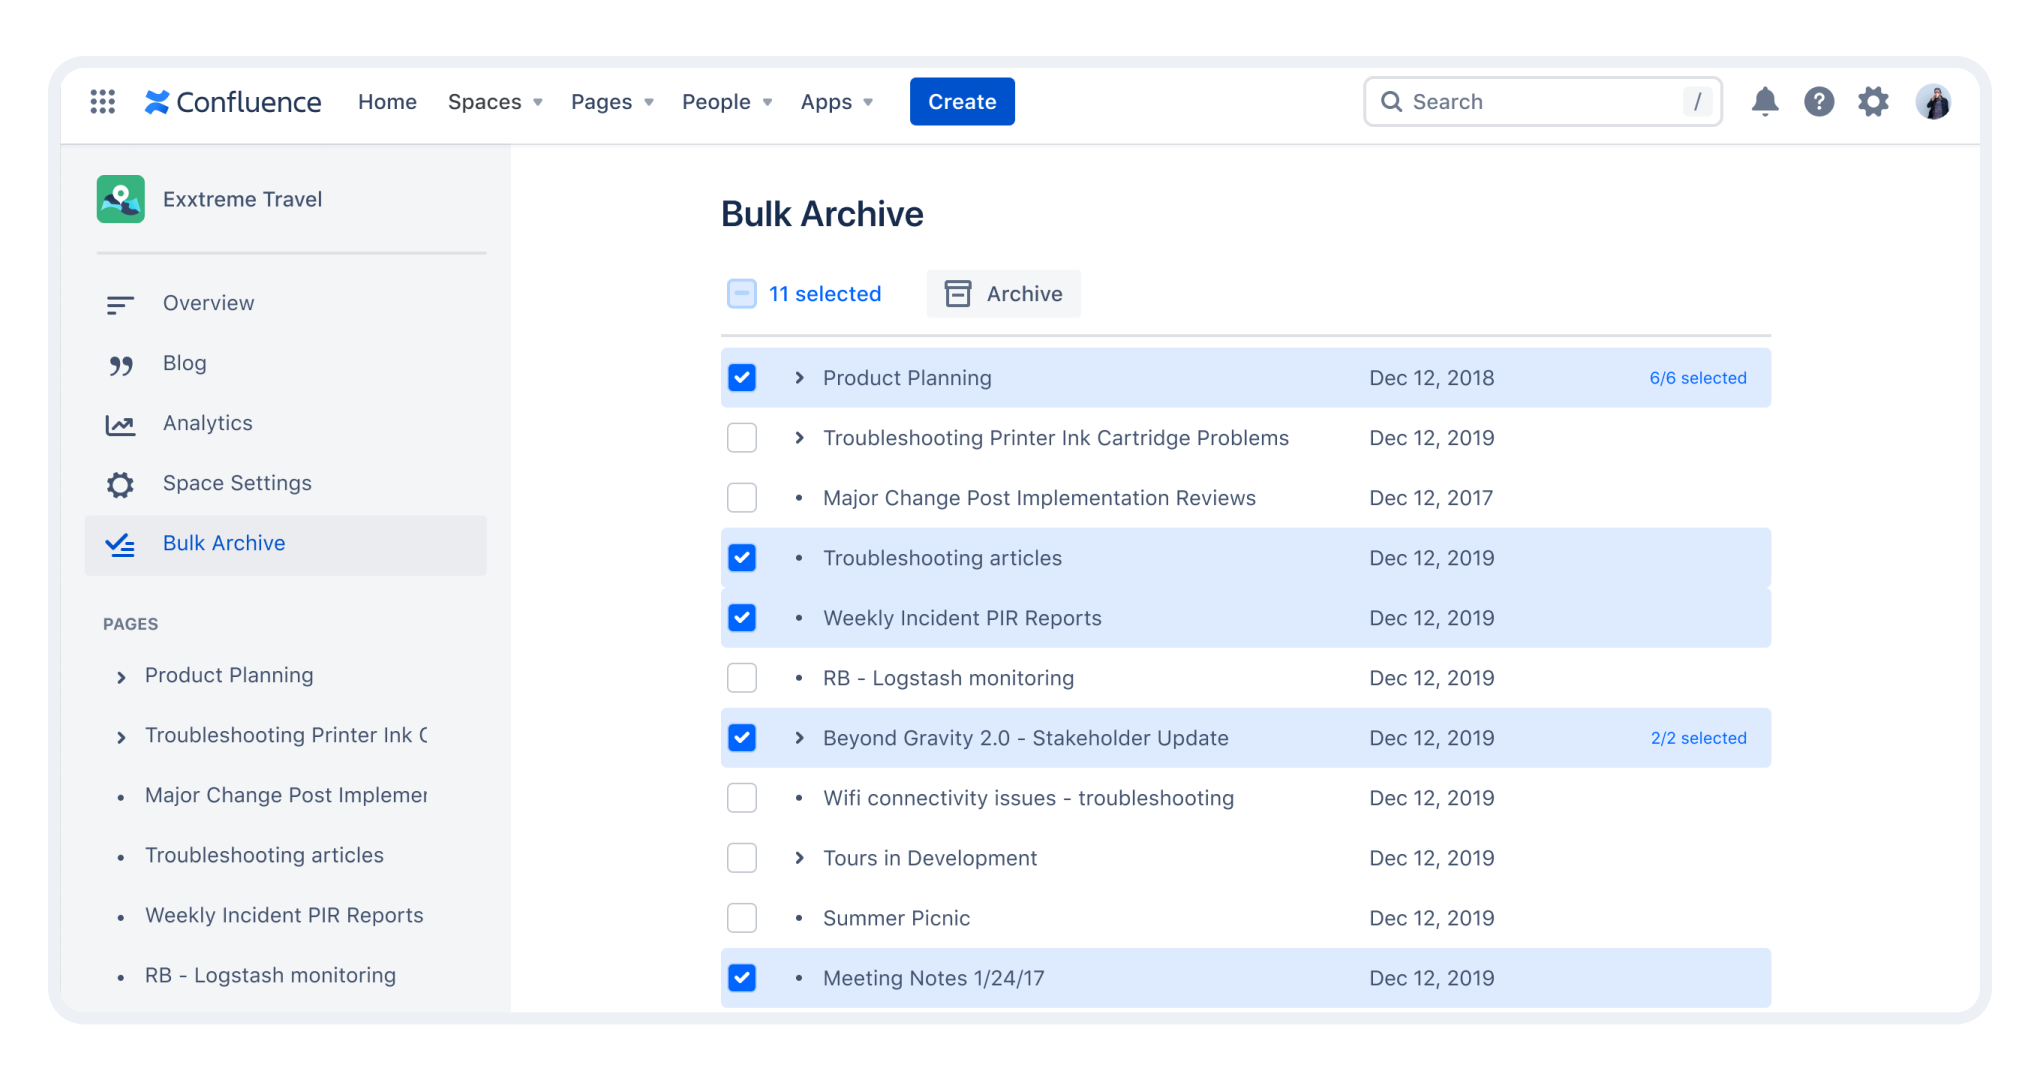Expand Beyond Gravity 2.0 - Stakeholder Update children

pyautogui.click(x=798, y=737)
